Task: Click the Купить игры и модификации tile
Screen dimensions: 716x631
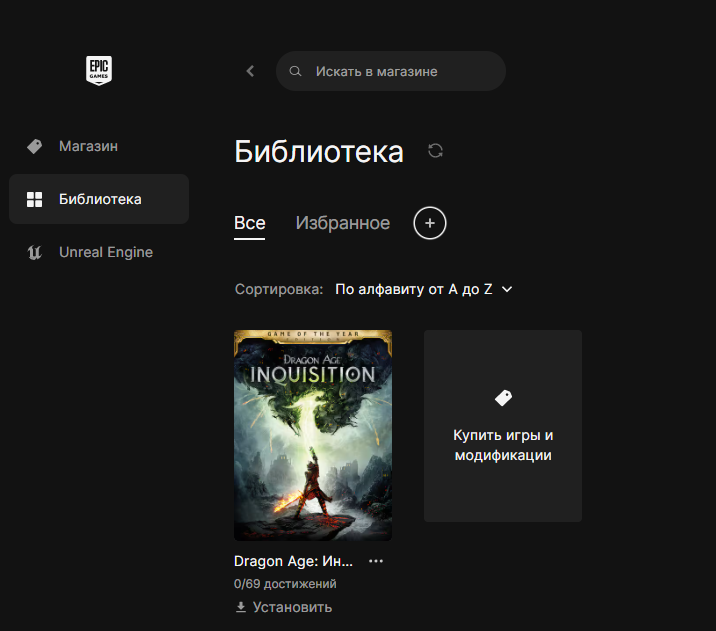Action: (503, 426)
